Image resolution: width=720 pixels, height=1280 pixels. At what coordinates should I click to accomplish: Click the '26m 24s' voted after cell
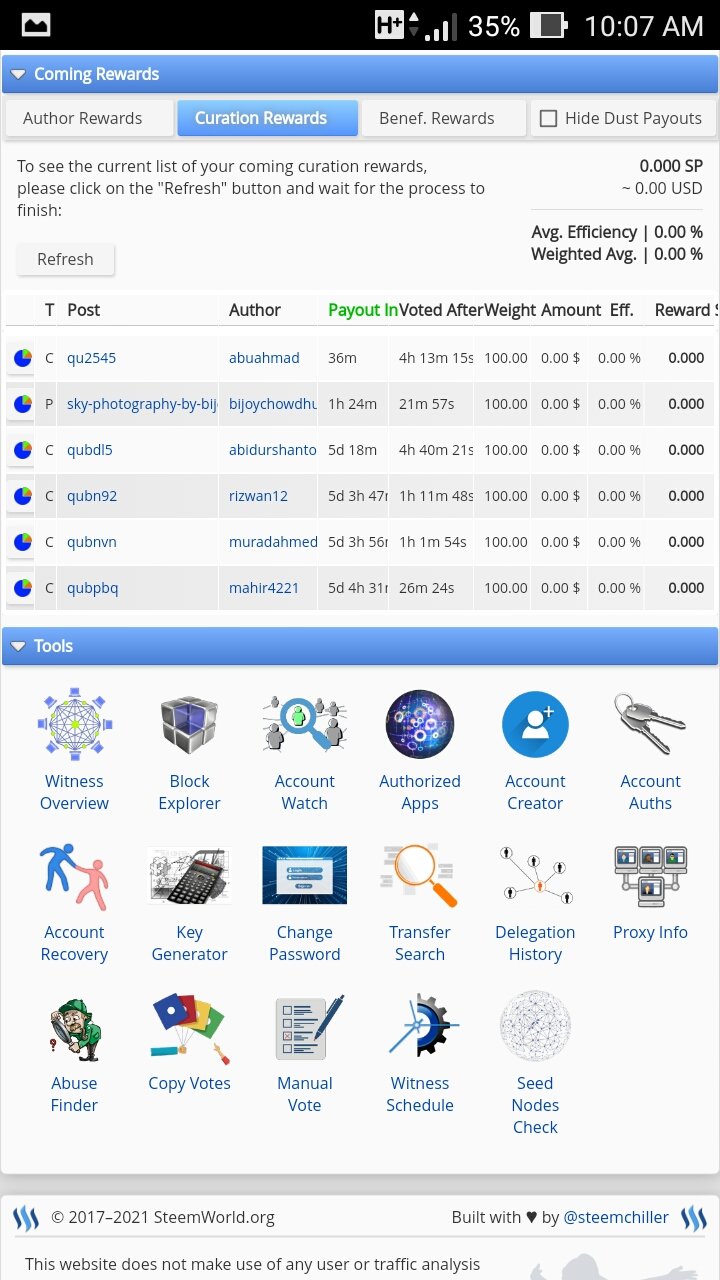(426, 588)
